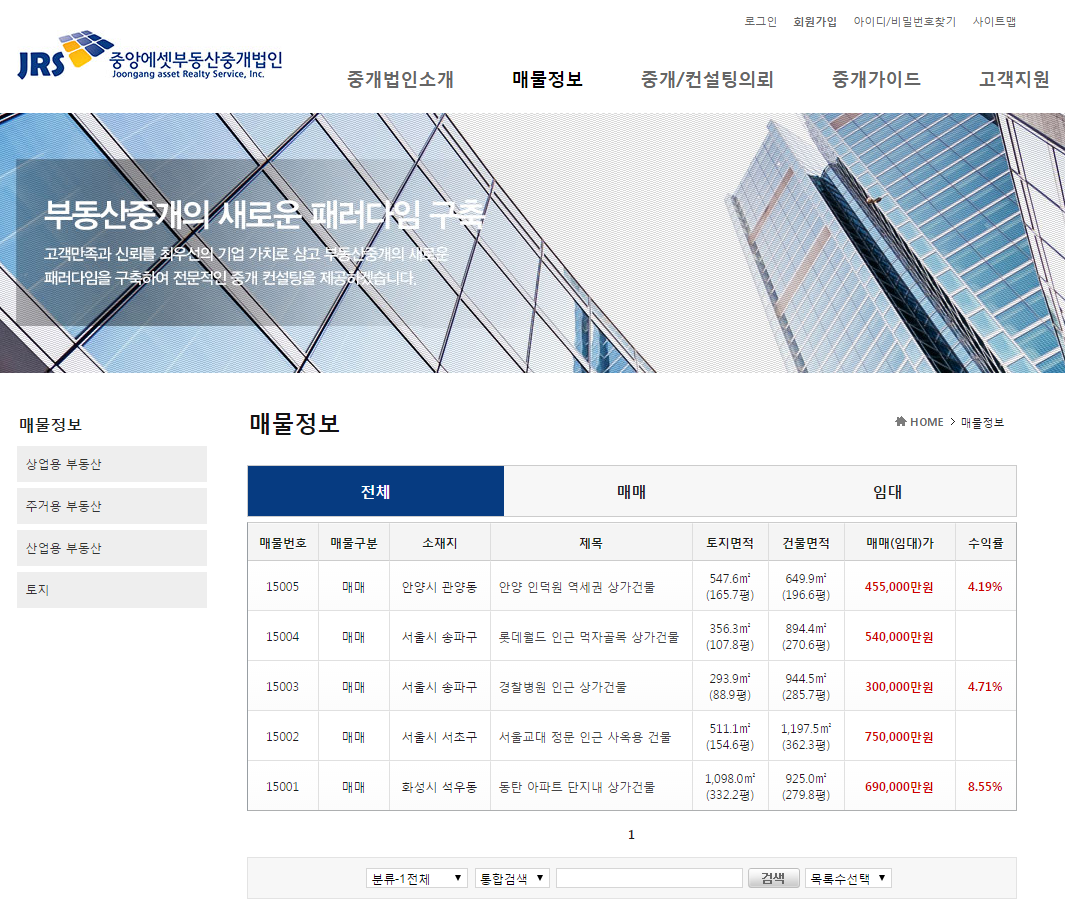
Task: Expand the 통합검색 search type dropdown
Action: [512, 878]
